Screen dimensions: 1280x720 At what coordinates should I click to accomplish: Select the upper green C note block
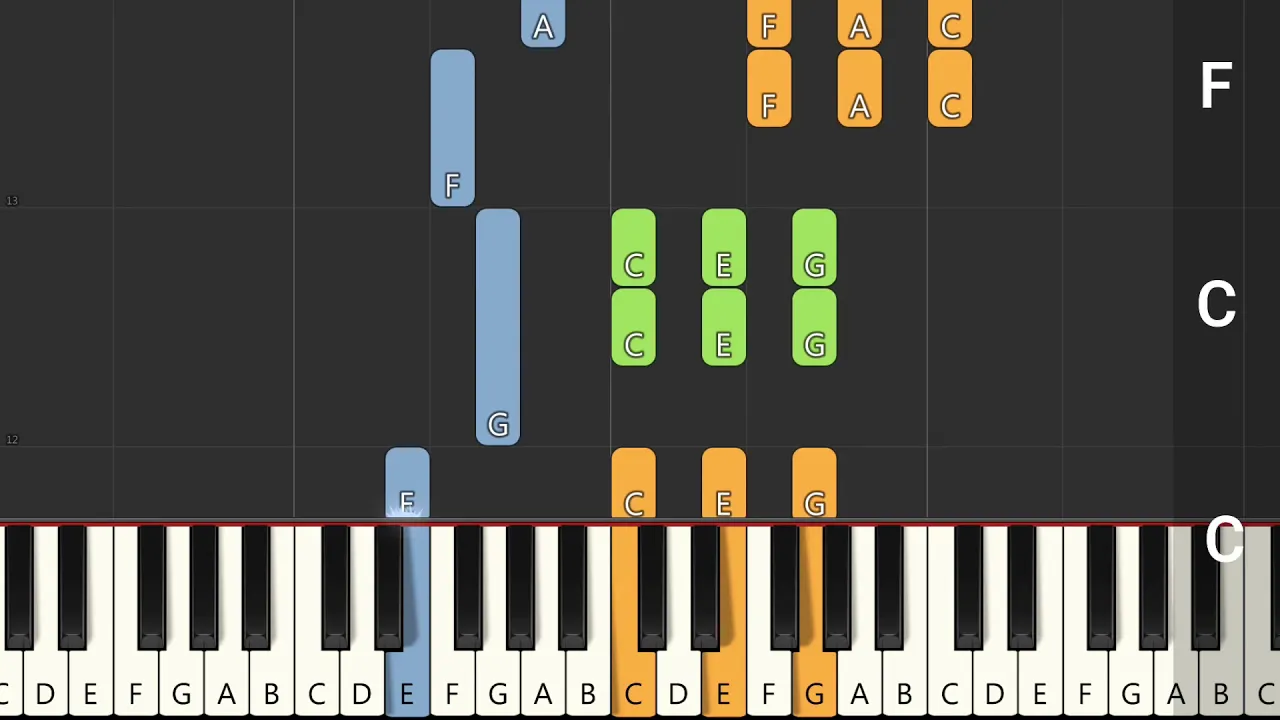click(x=633, y=248)
